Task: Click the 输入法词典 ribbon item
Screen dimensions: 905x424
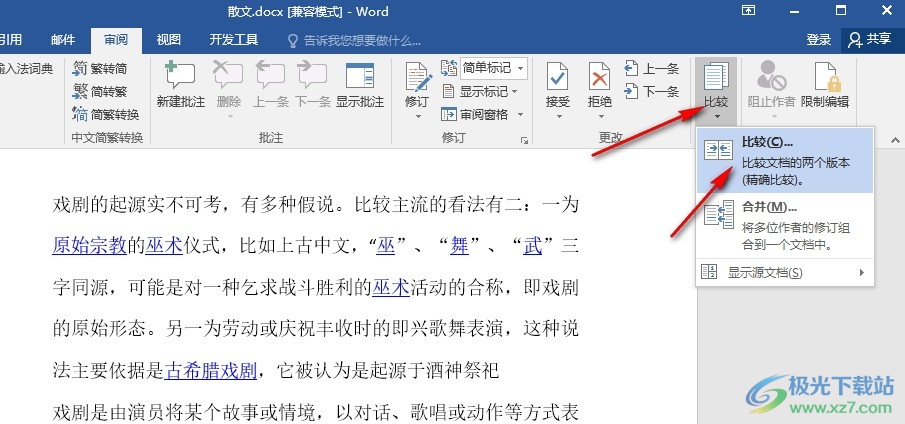Action: point(27,69)
